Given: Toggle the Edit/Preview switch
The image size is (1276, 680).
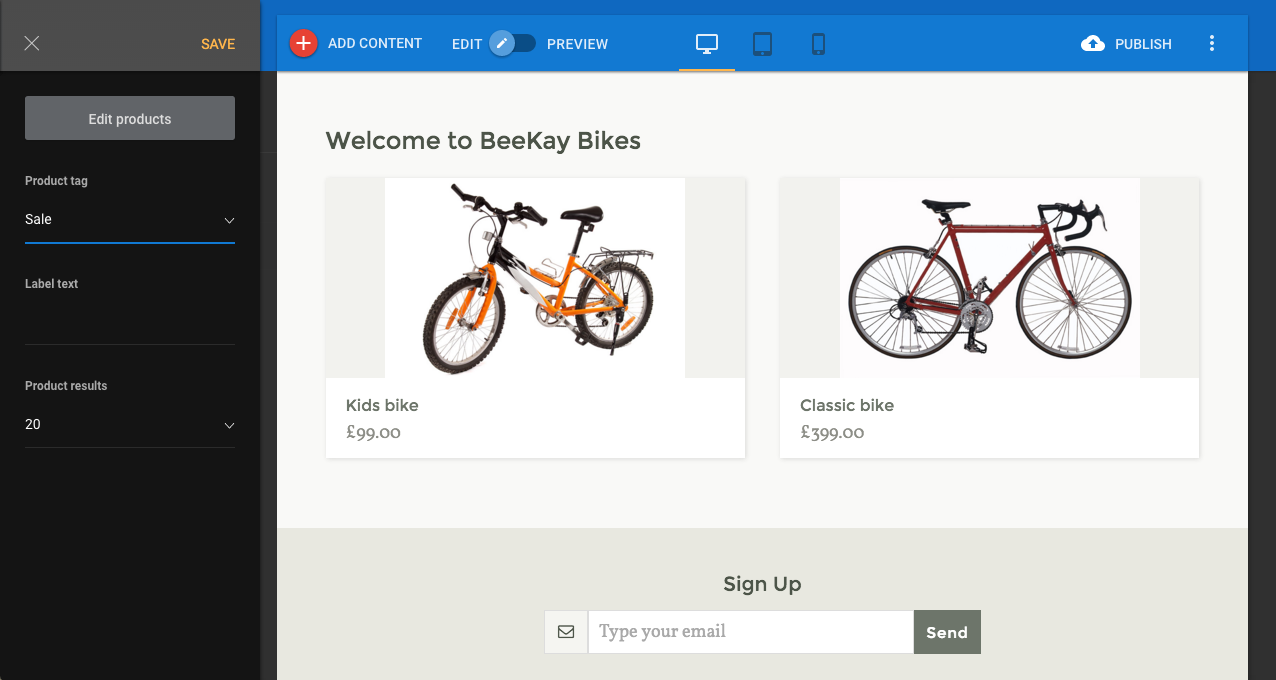Looking at the screenshot, I should click(x=513, y=43).
